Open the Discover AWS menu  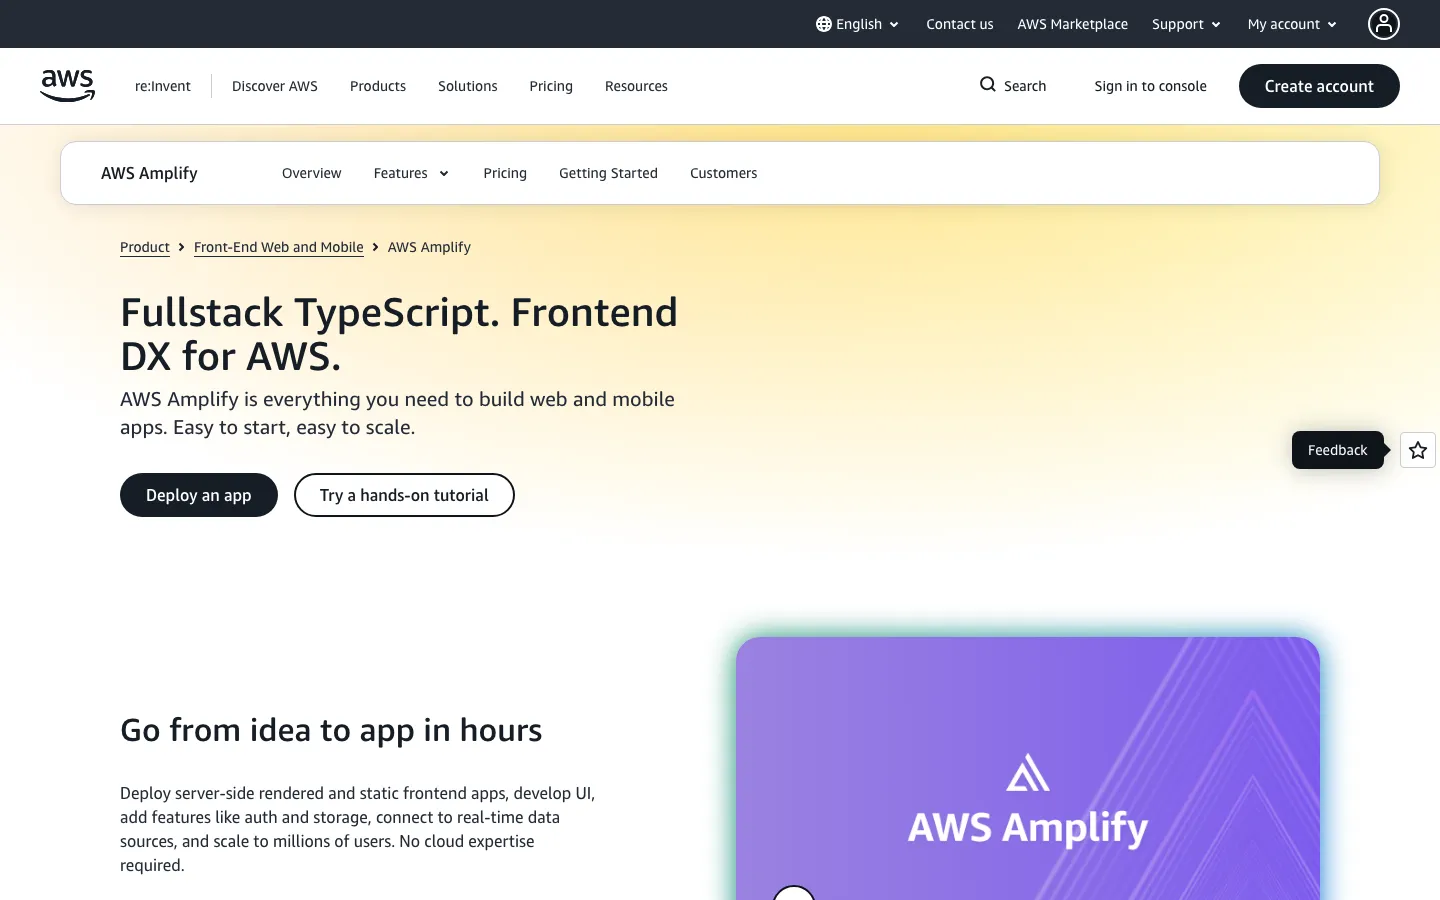[x=275, y=86]
